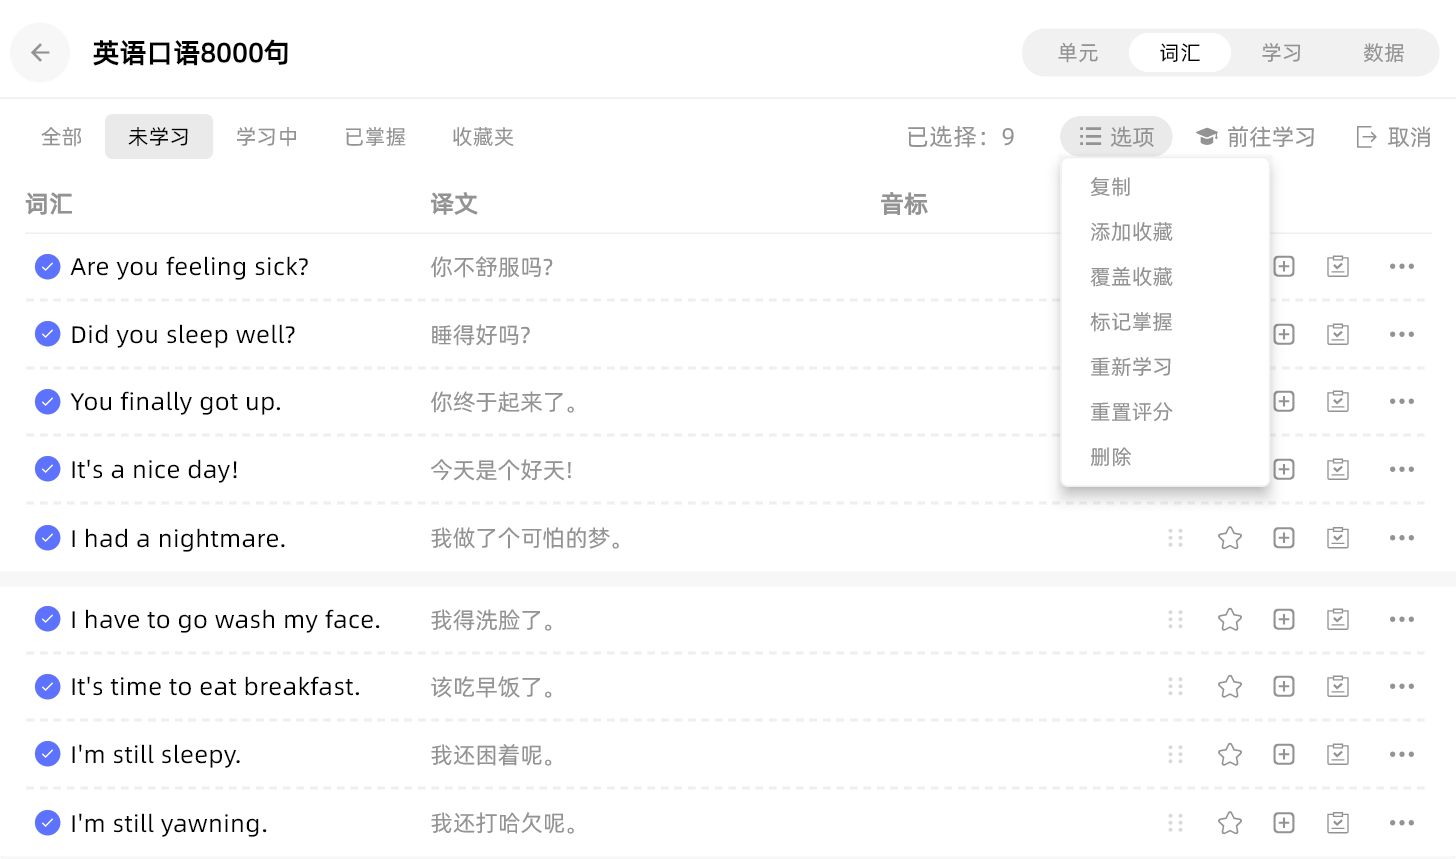Open the 数据 tab

click(1383, 53)
